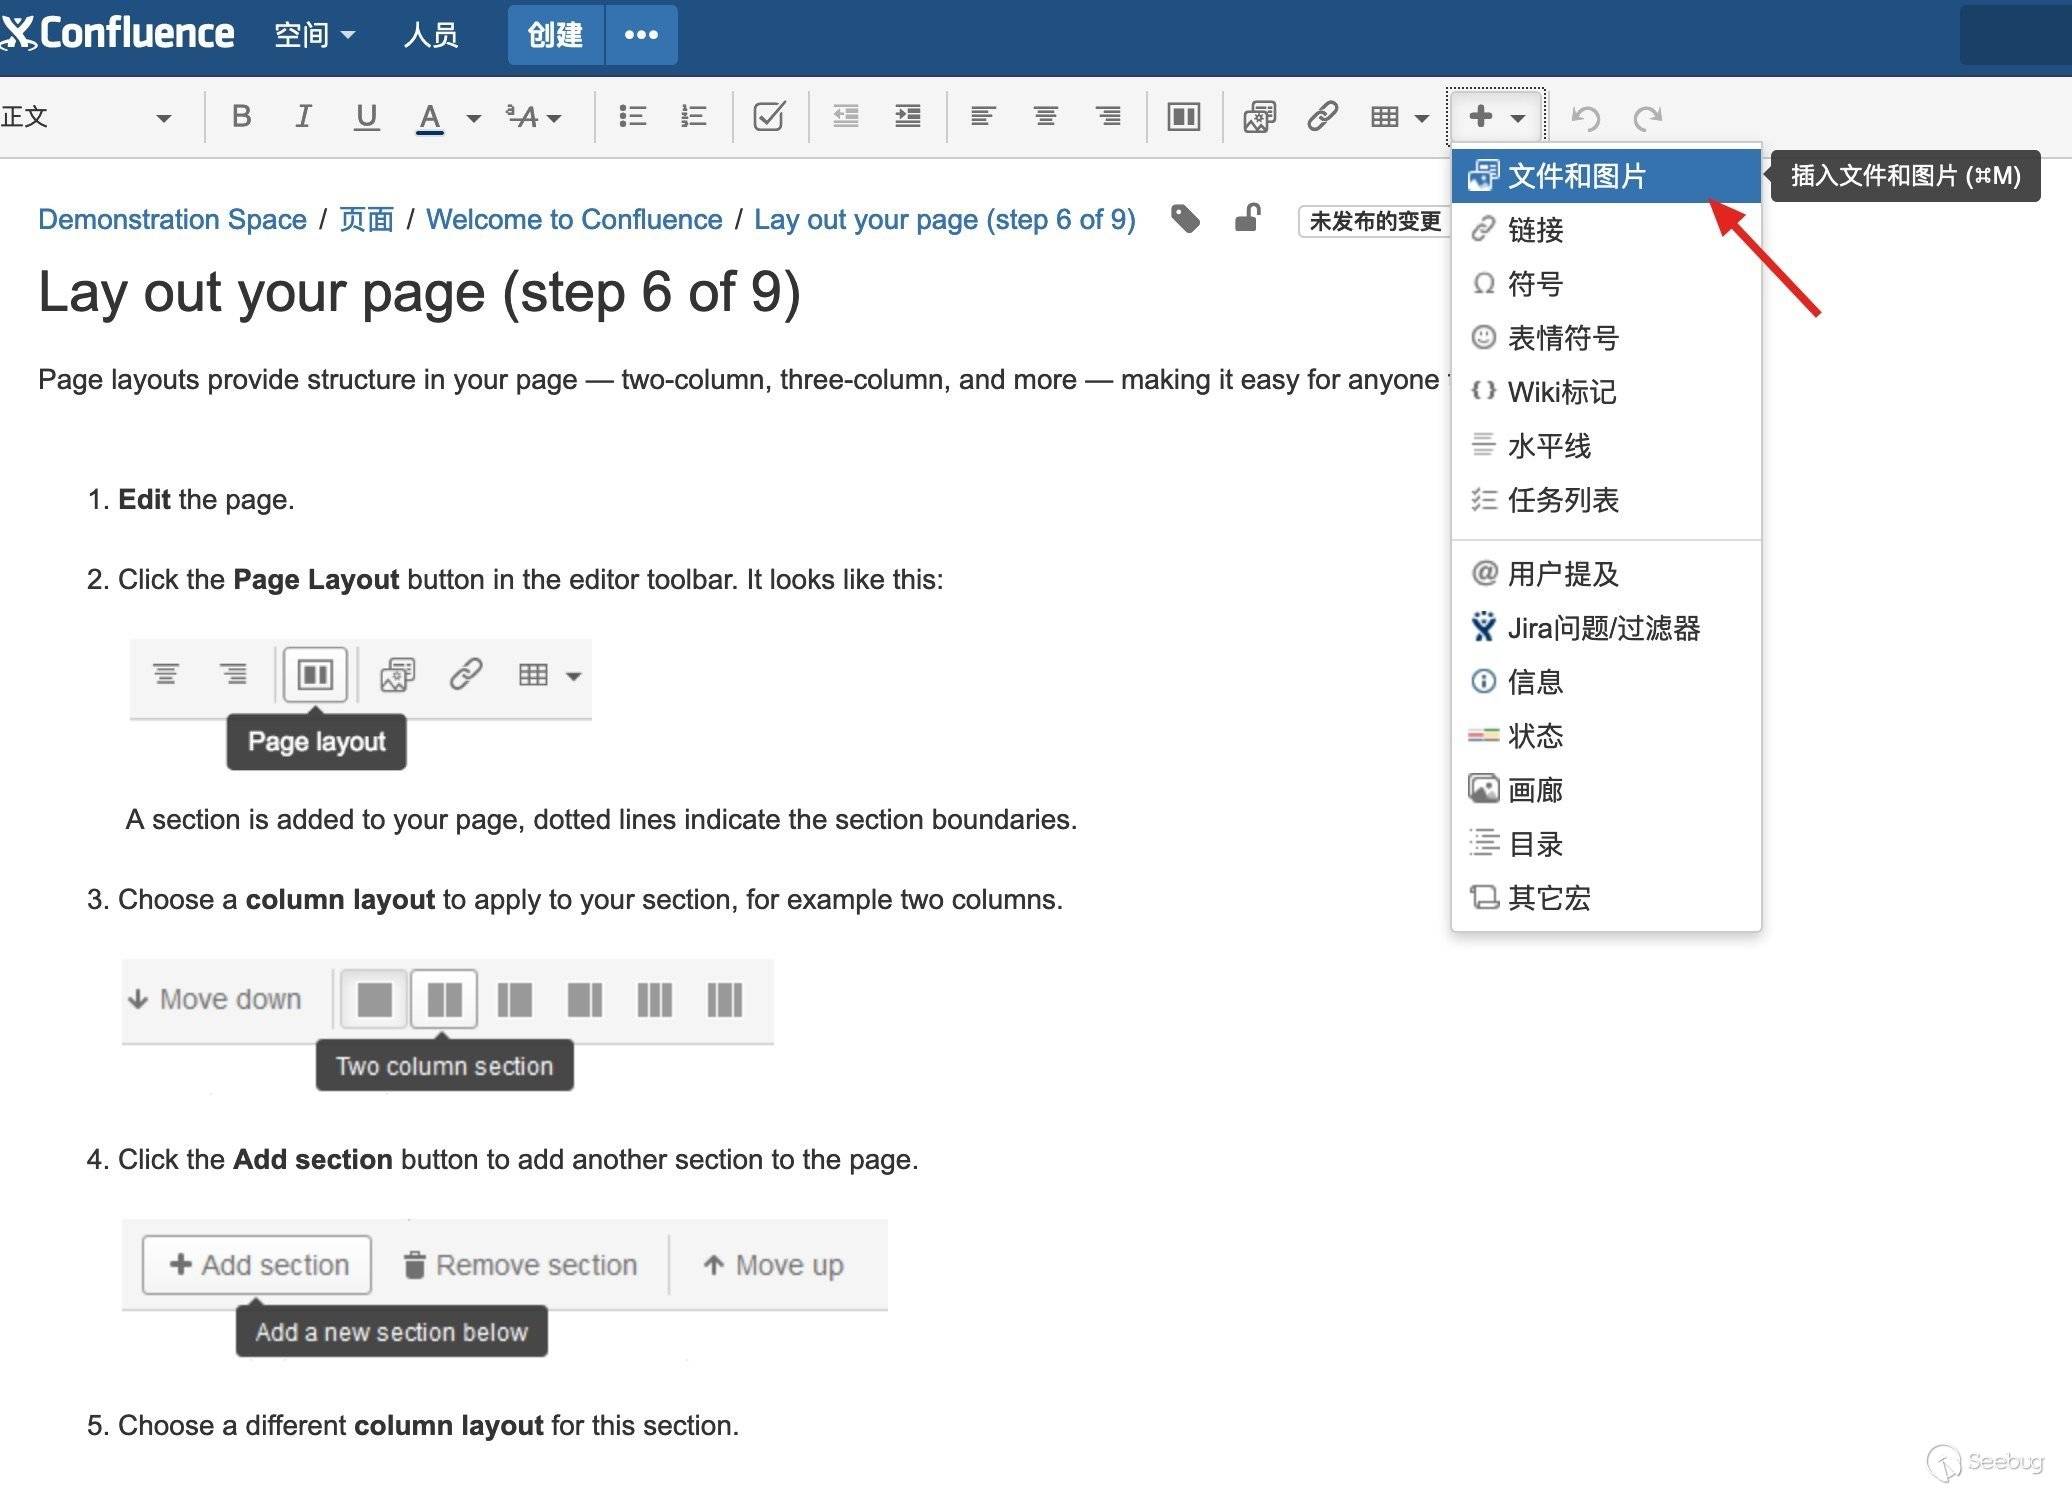This screenshot has height=1490, width=2072.
Task: Click the Page layout toolbar icon
Action: point(1183,117)
